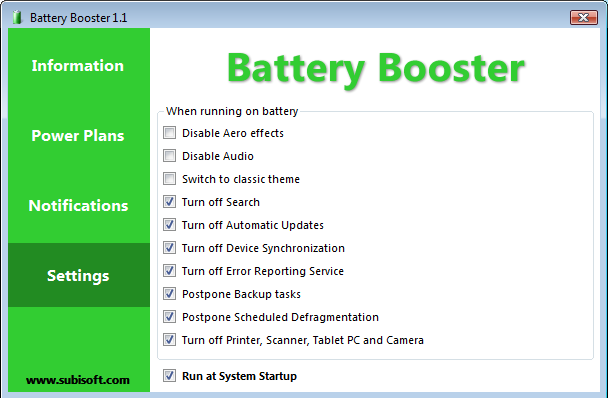608x398 pixels.
Task: Click the 'When running on battery' group label
Action: pyautogui.click(x=232, y=111)
